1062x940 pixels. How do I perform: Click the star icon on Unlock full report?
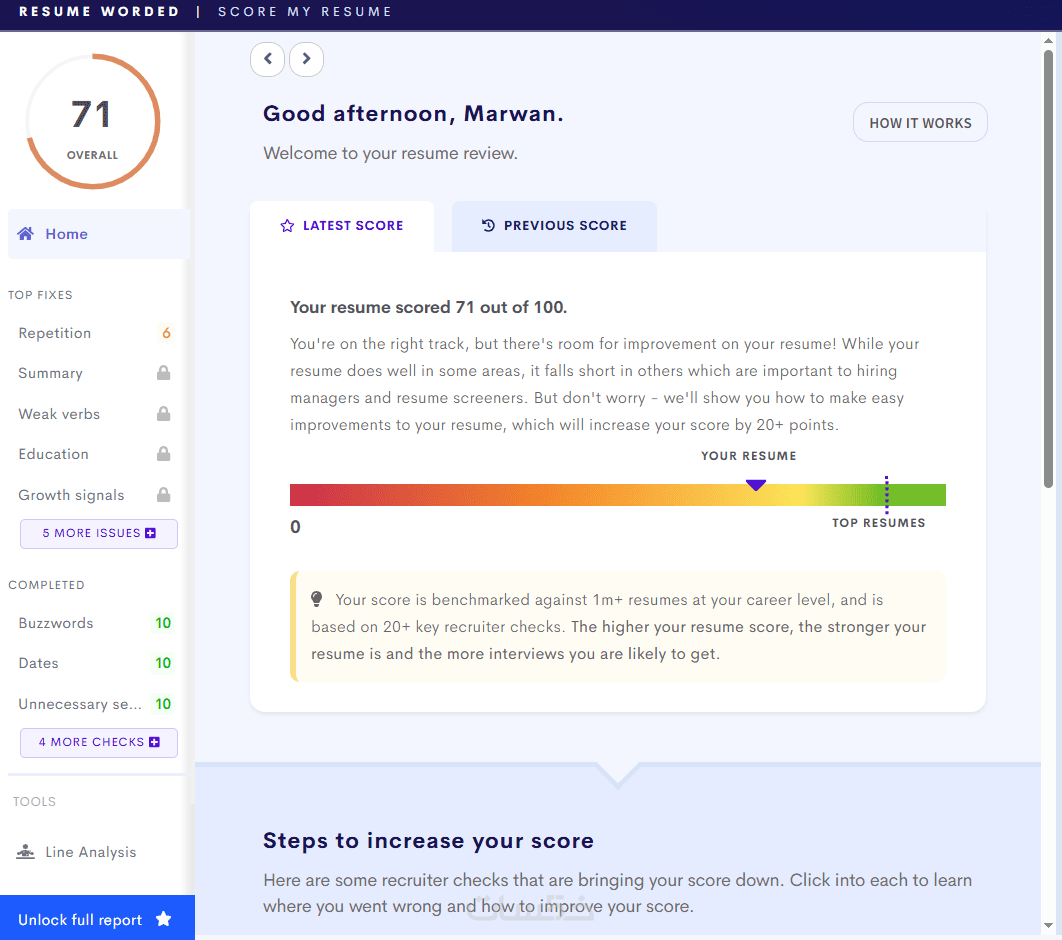163,919
